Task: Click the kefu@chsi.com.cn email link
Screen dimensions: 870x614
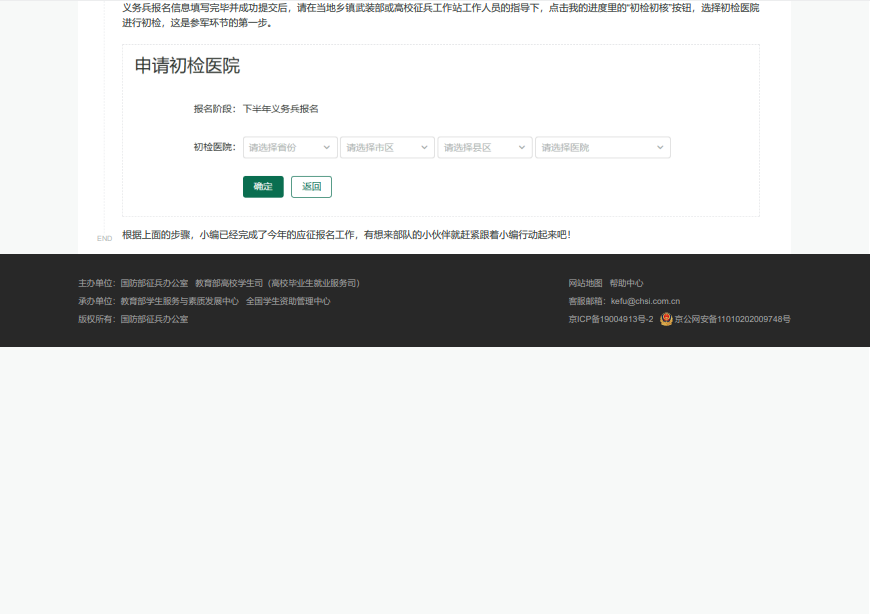Action: point(647,301)
